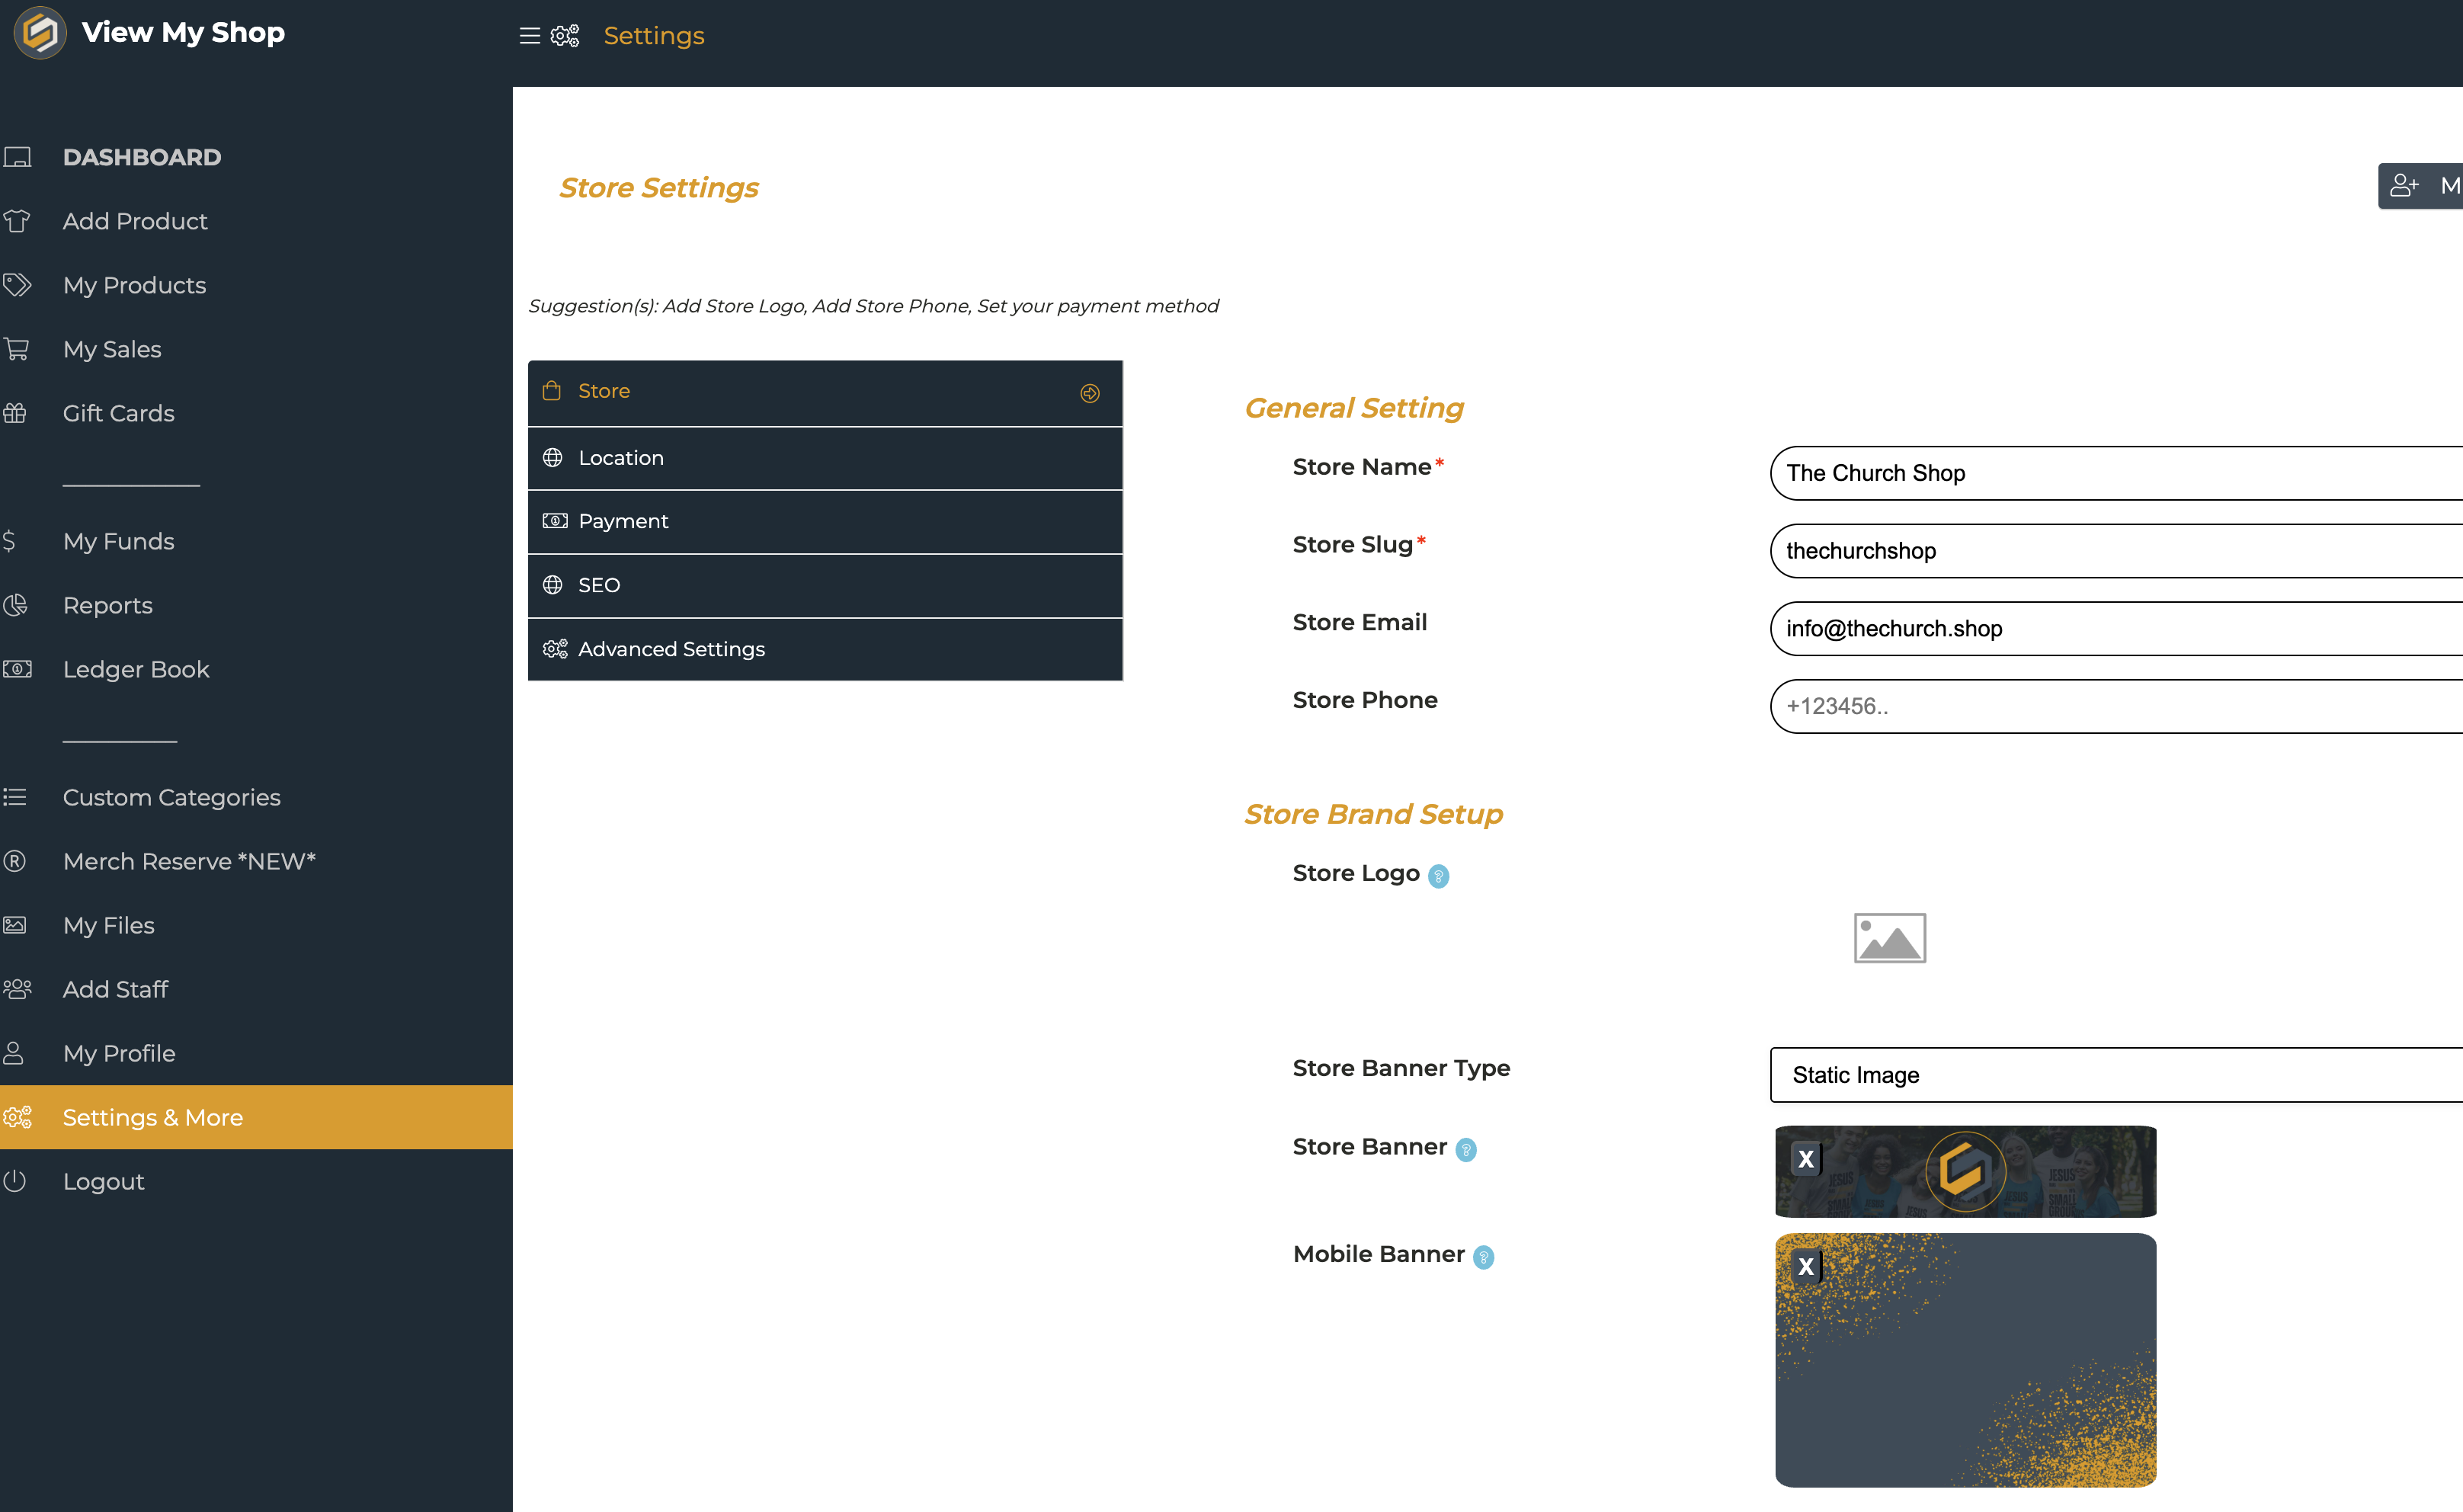Screen dimensions: 2463x1512
Task: Click the pie chart icon for Reports
Action: [15, 605]
